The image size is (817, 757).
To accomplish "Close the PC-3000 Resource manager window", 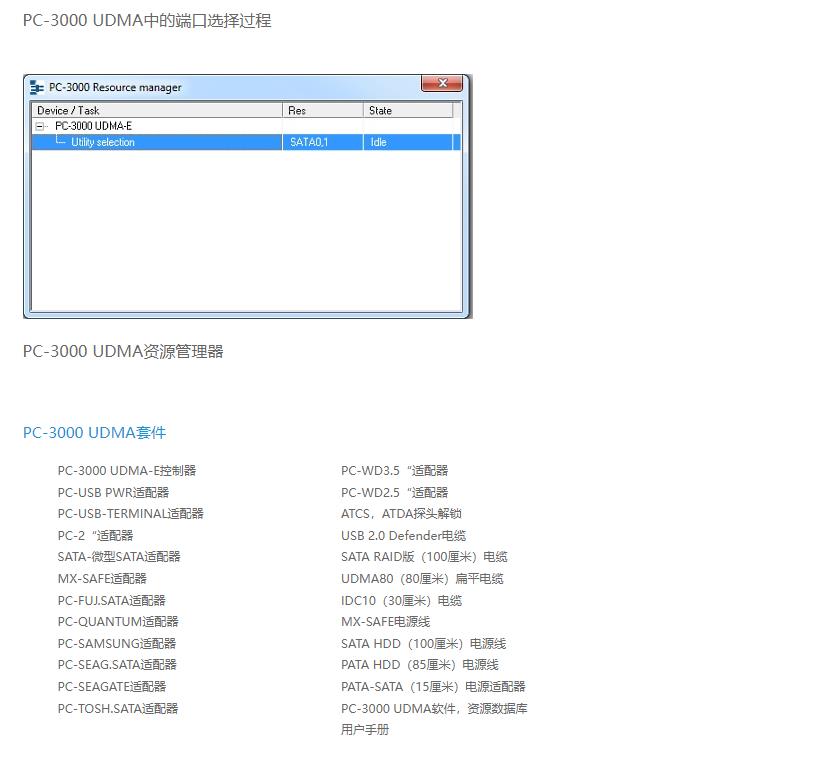I will coord(442,83).
